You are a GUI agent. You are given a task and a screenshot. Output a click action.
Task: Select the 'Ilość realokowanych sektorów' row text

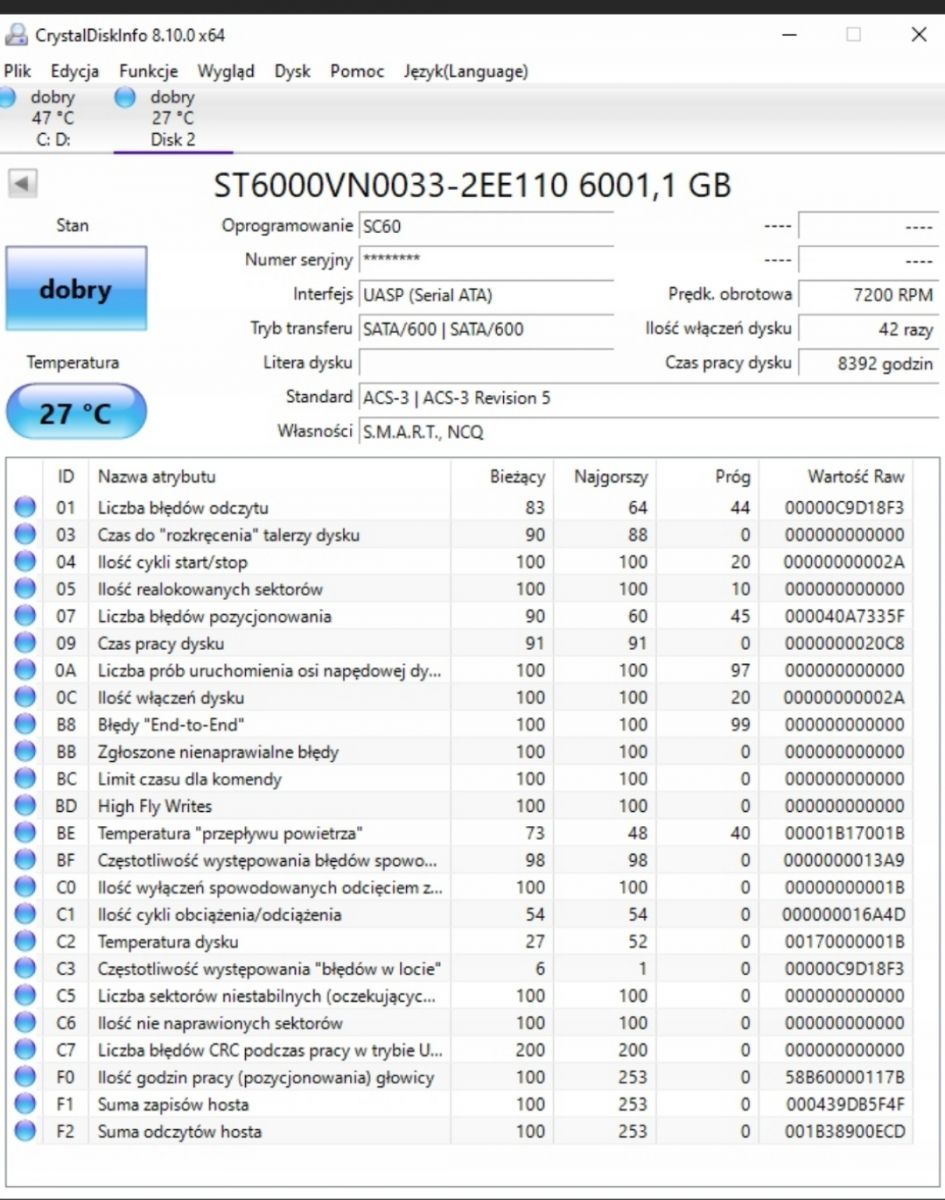[210, 589]
